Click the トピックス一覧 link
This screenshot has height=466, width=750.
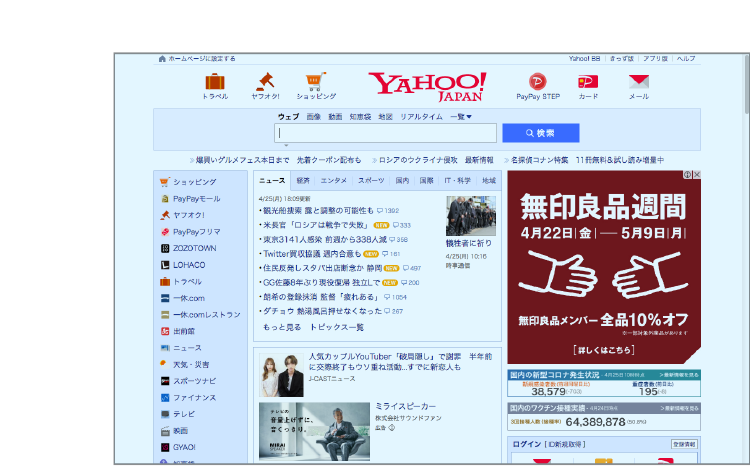(337, 327)
